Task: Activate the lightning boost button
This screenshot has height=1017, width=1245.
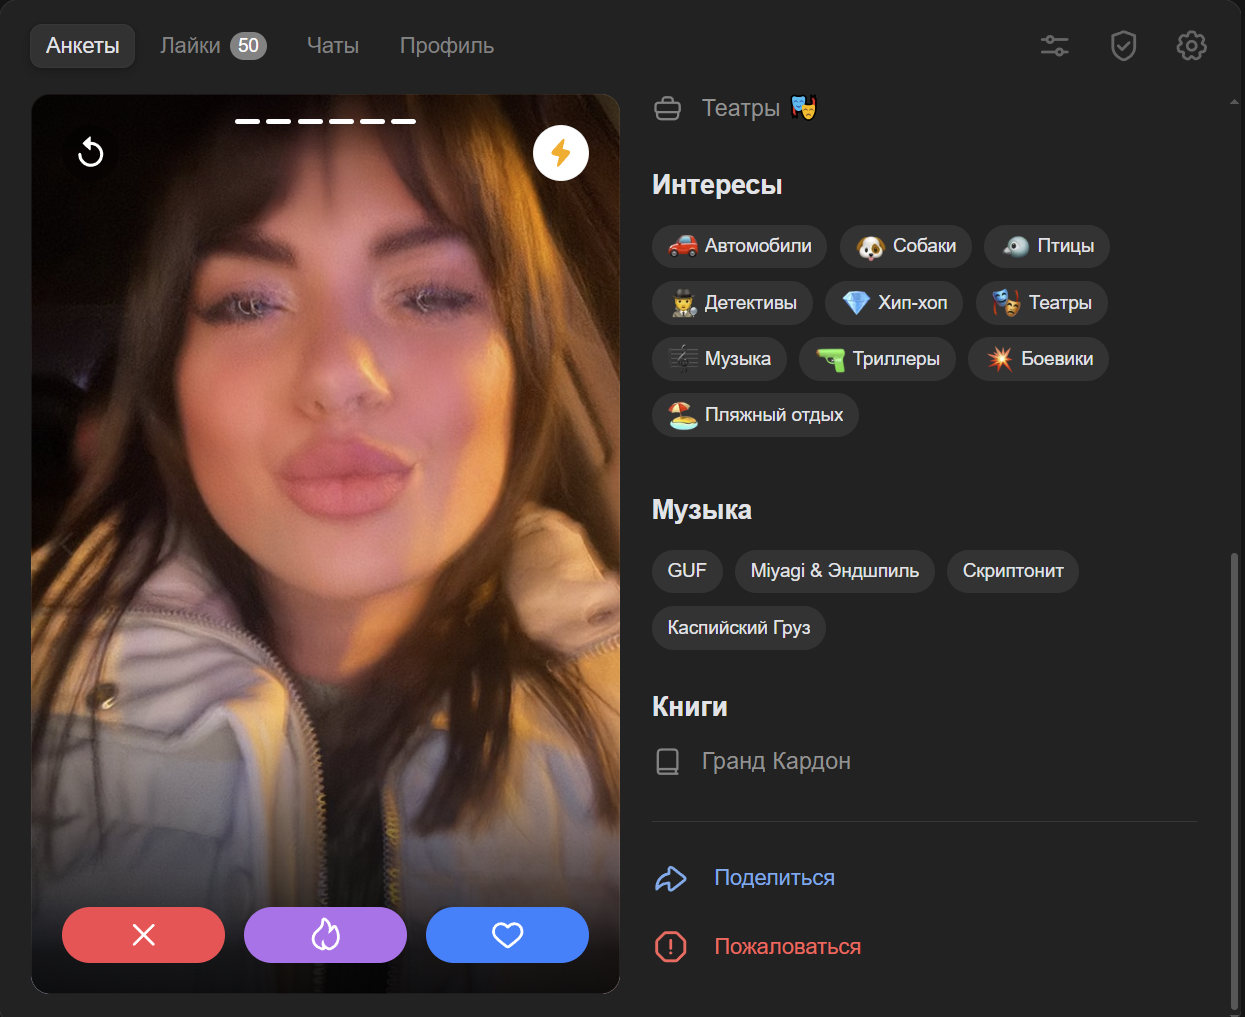Action: pyautogui.click(x=561, y=153)
